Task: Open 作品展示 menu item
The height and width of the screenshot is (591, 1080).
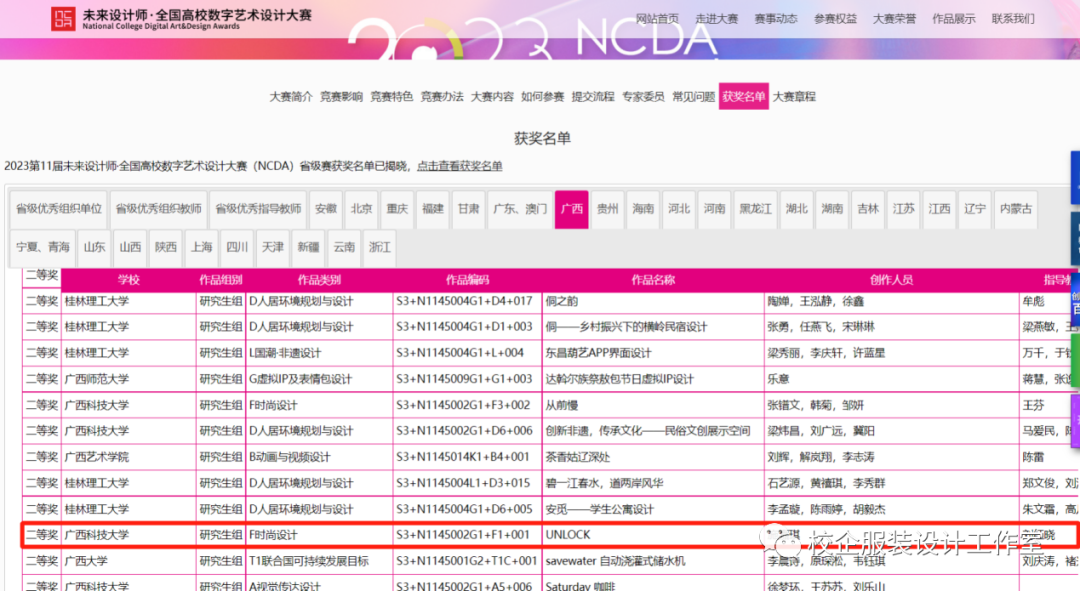Action: pyautogui.click(x=953, y=19)
